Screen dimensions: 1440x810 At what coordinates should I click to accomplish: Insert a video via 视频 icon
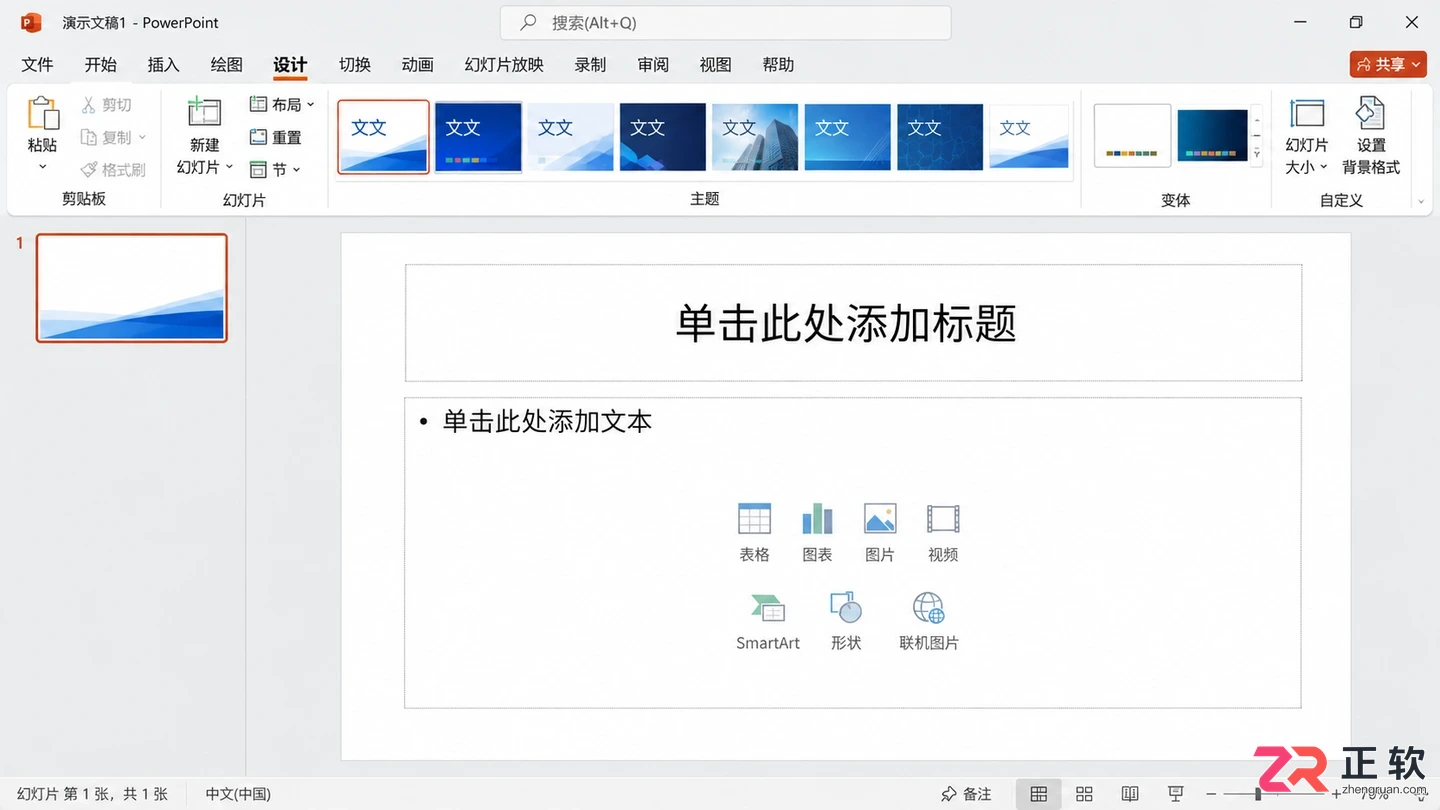click(x=943, y=532)
